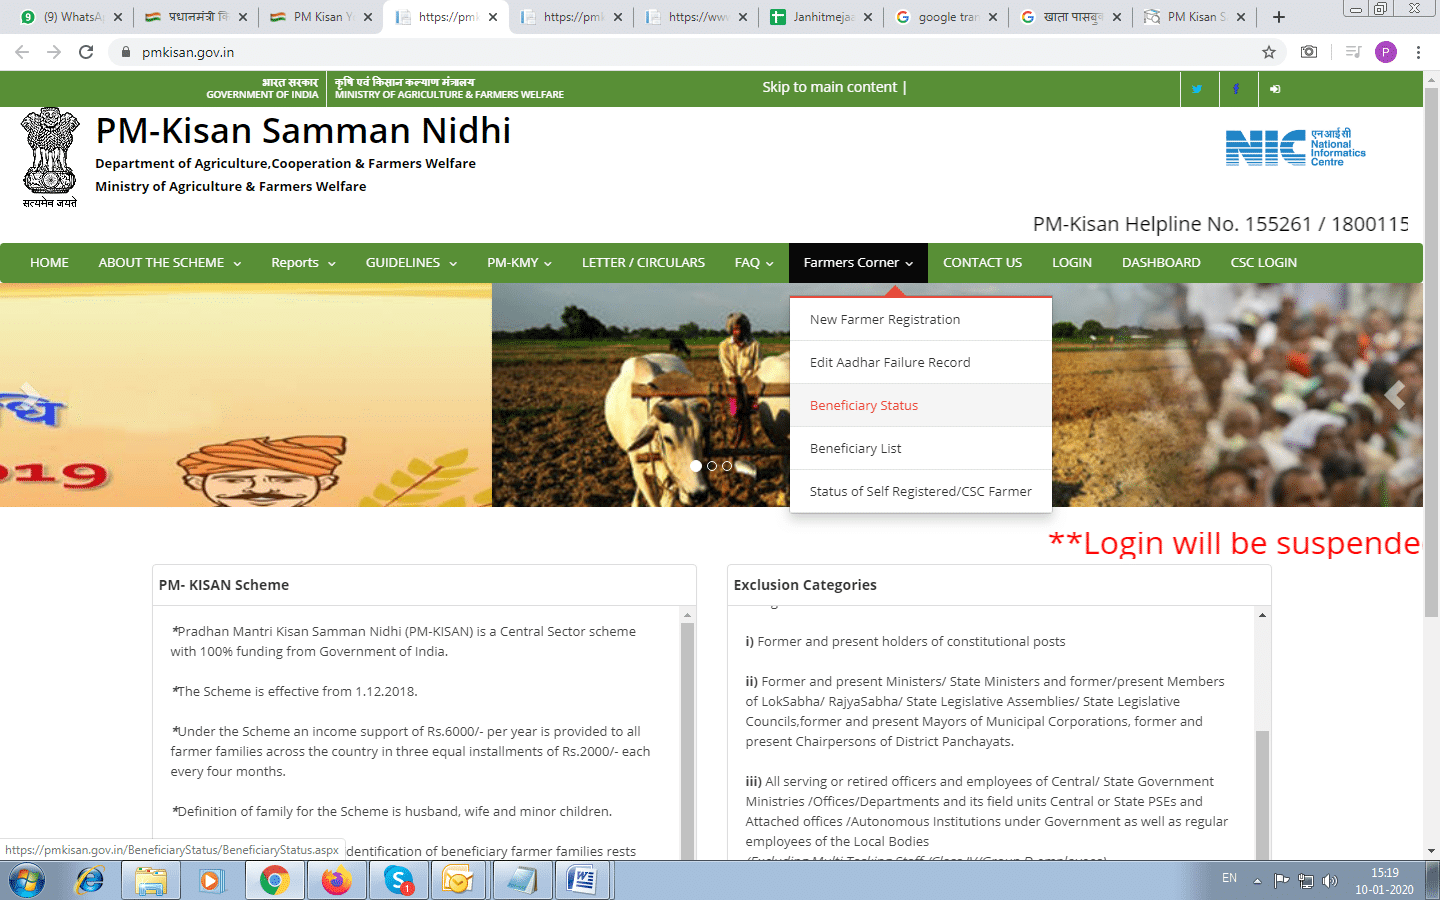
Task: Select Edit Aadhar Failure Record
Action: [x=921, y=363]
